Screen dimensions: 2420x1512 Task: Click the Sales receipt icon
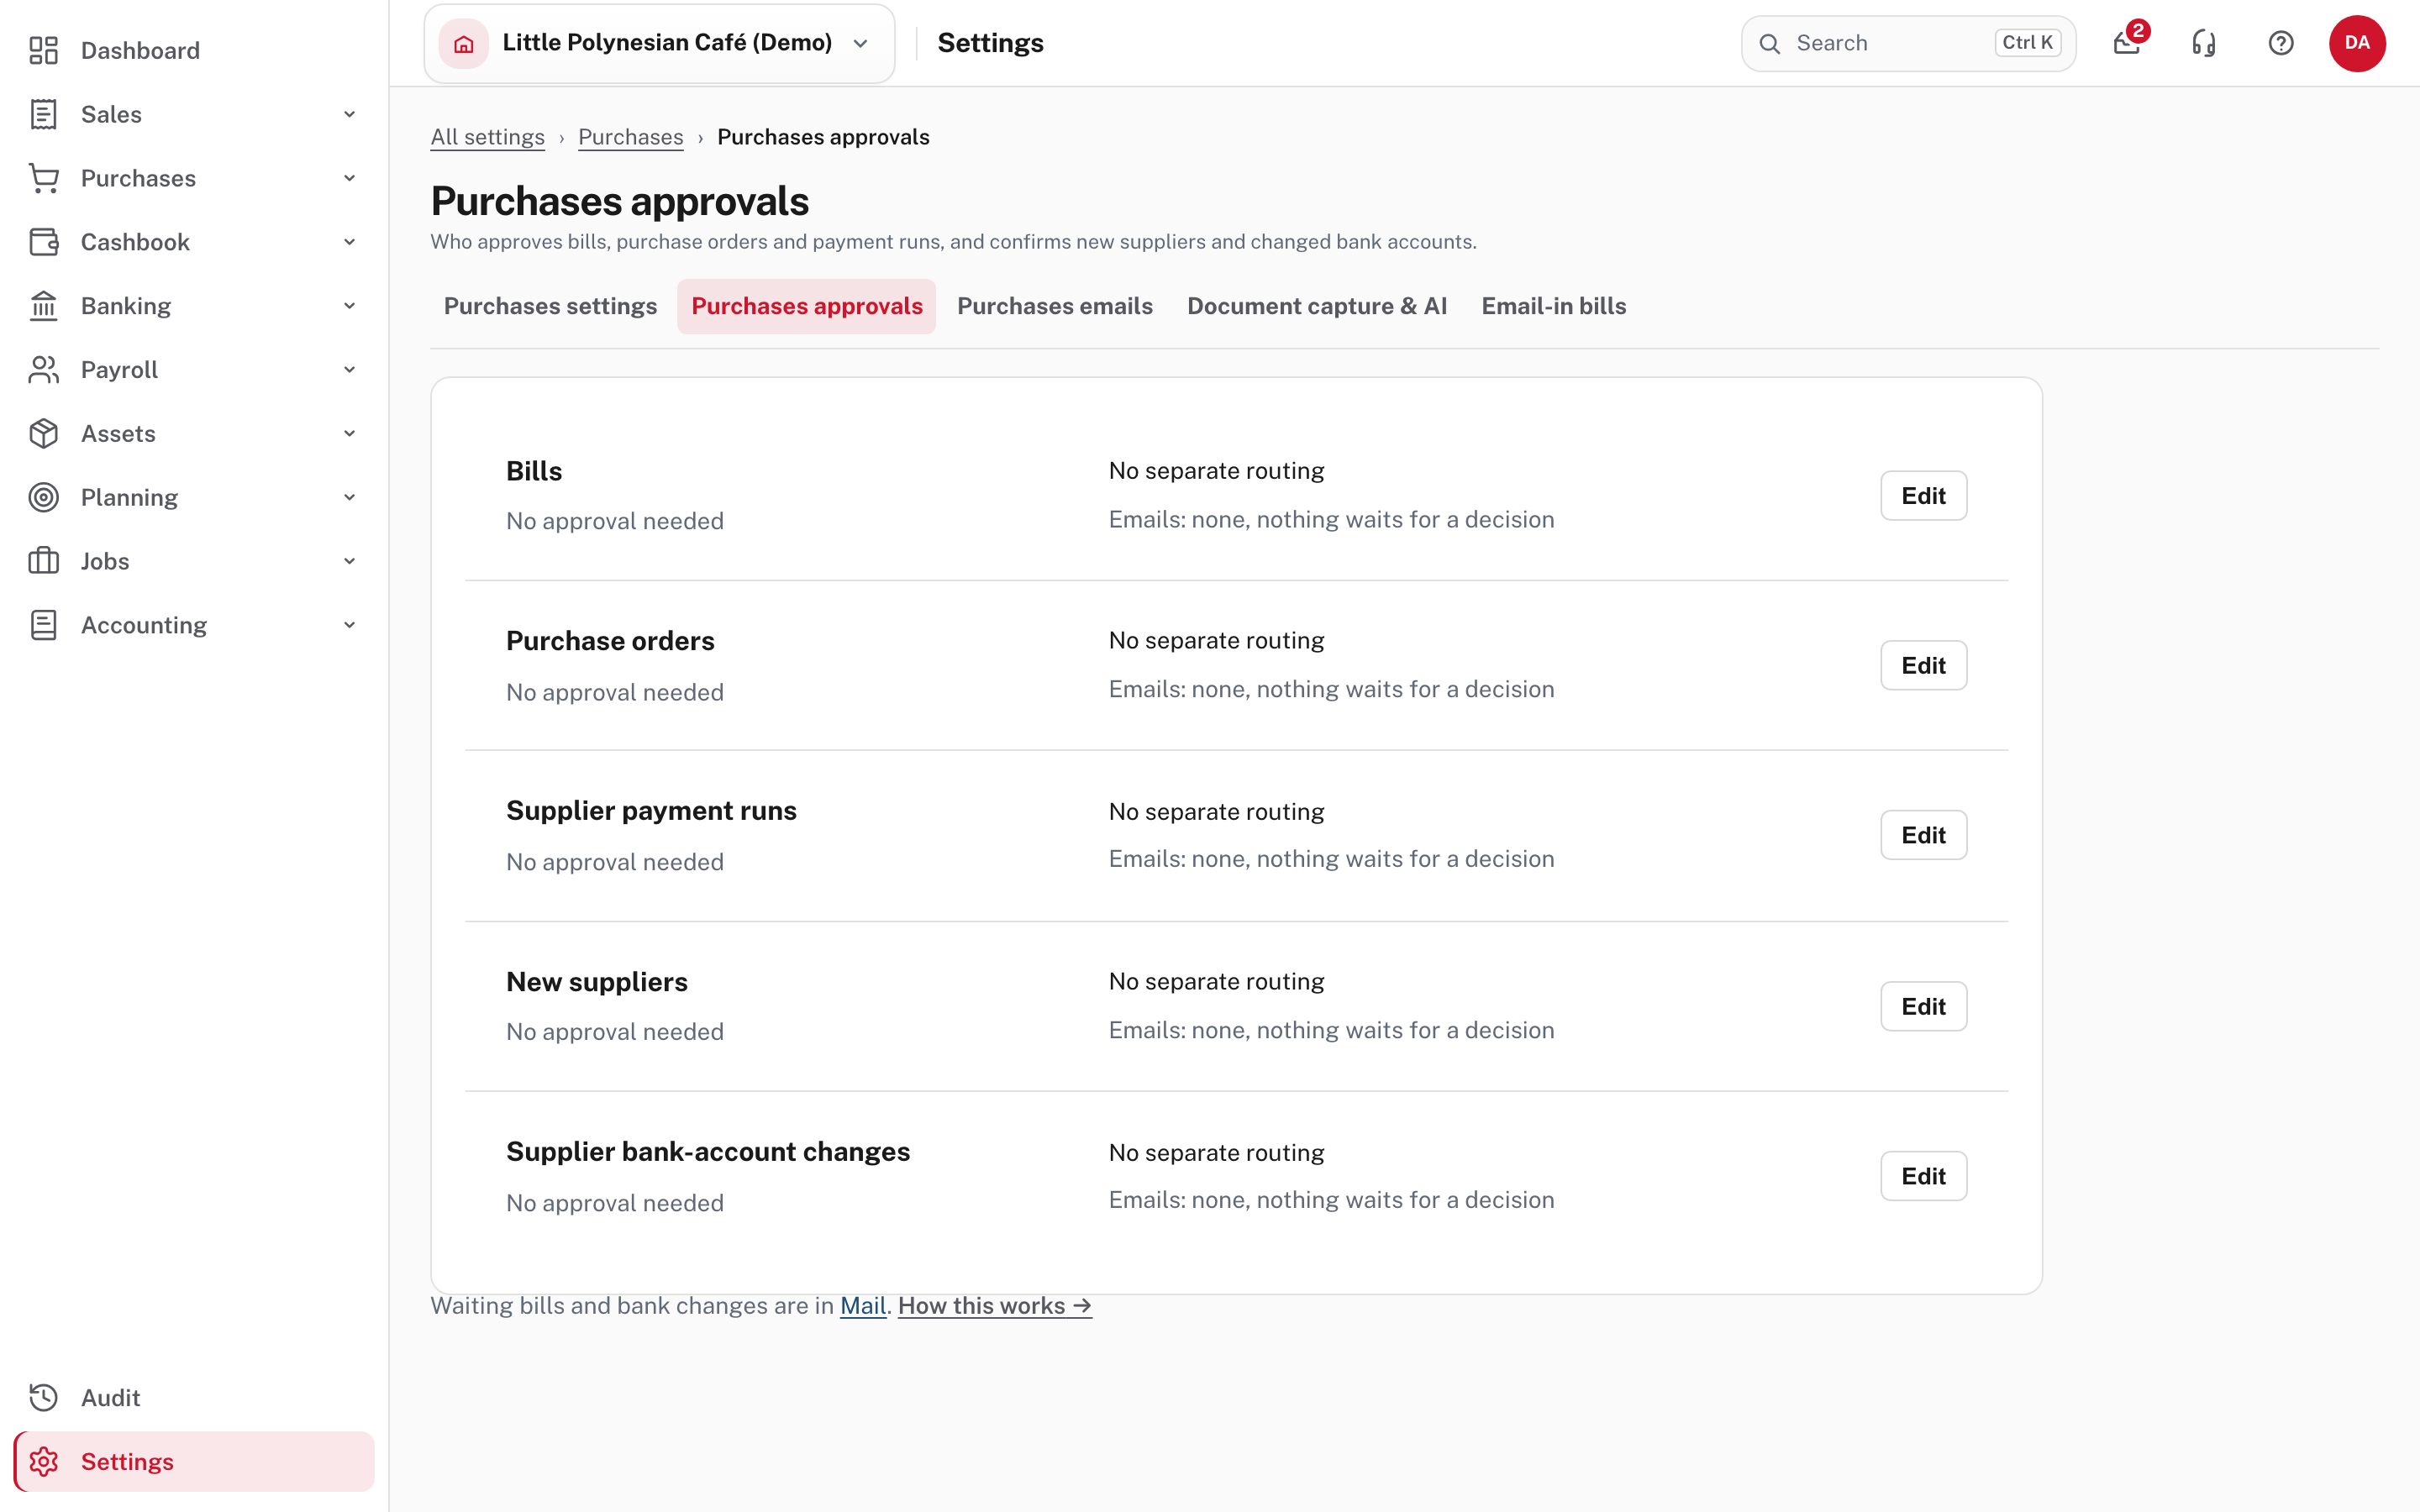click(43, 114)
